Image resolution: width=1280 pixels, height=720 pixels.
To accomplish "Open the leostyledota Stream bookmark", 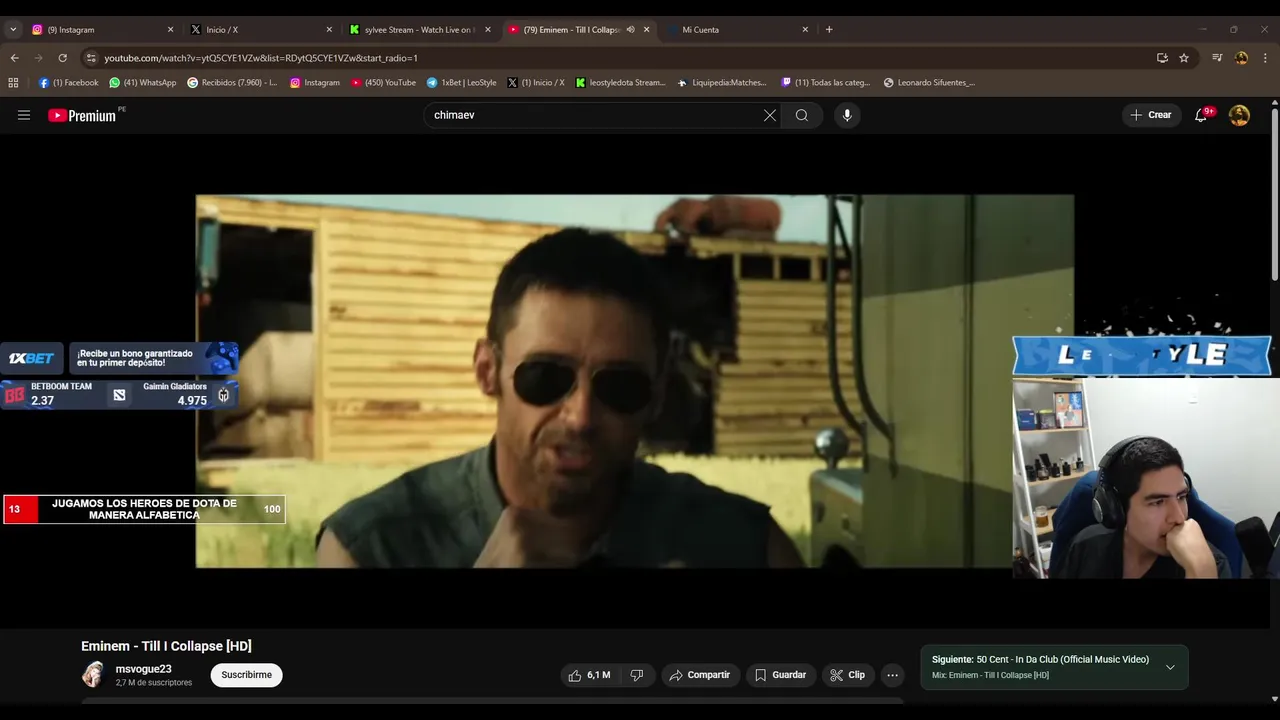I will pos(620,83).
